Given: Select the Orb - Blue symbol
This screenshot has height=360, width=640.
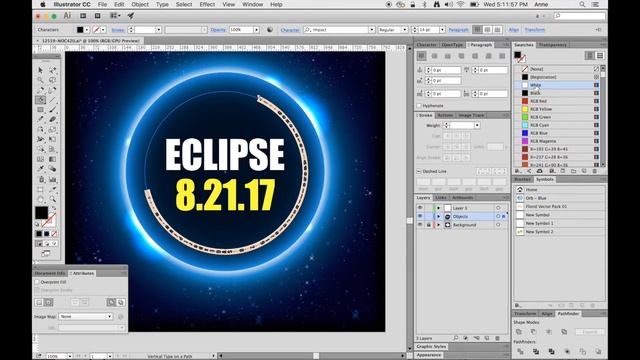Looking at the screenshot, I should click(559, 198).
